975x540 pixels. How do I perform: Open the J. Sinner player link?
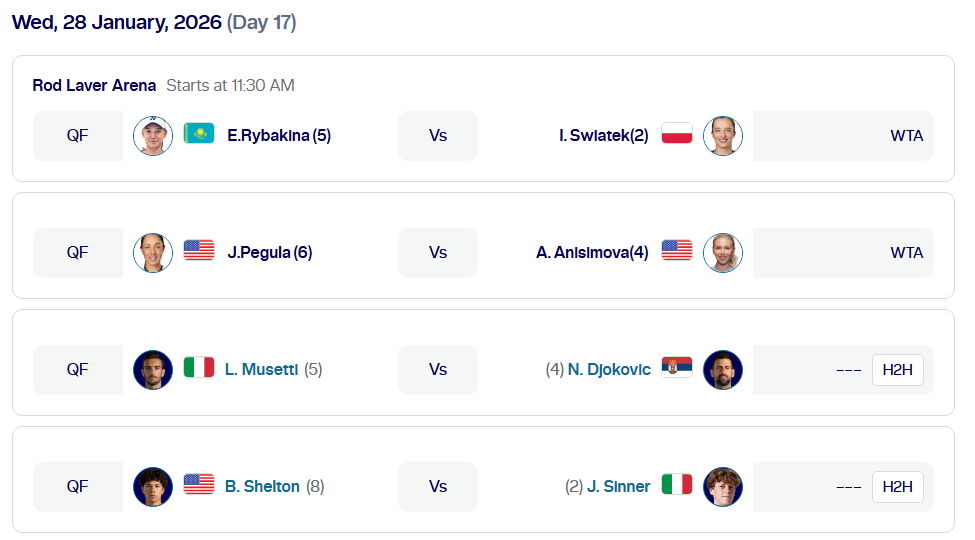619,487
